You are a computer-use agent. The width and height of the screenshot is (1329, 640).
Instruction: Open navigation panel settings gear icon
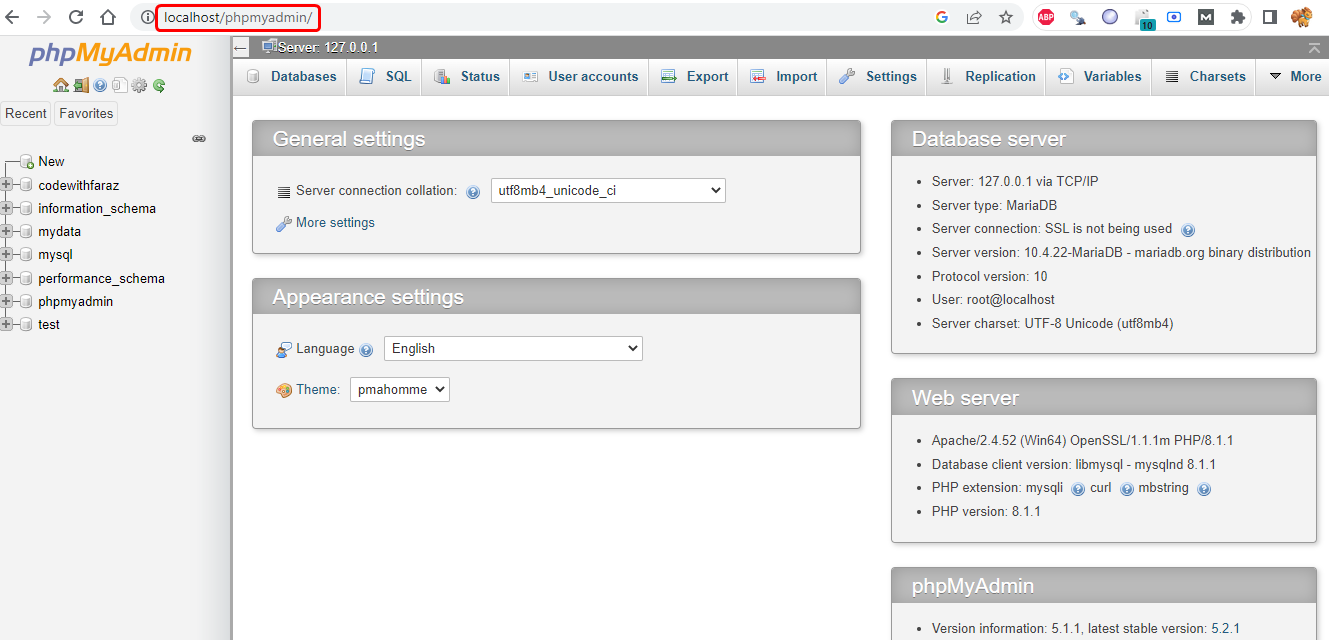pyautogui.click(x=139, y=86)
